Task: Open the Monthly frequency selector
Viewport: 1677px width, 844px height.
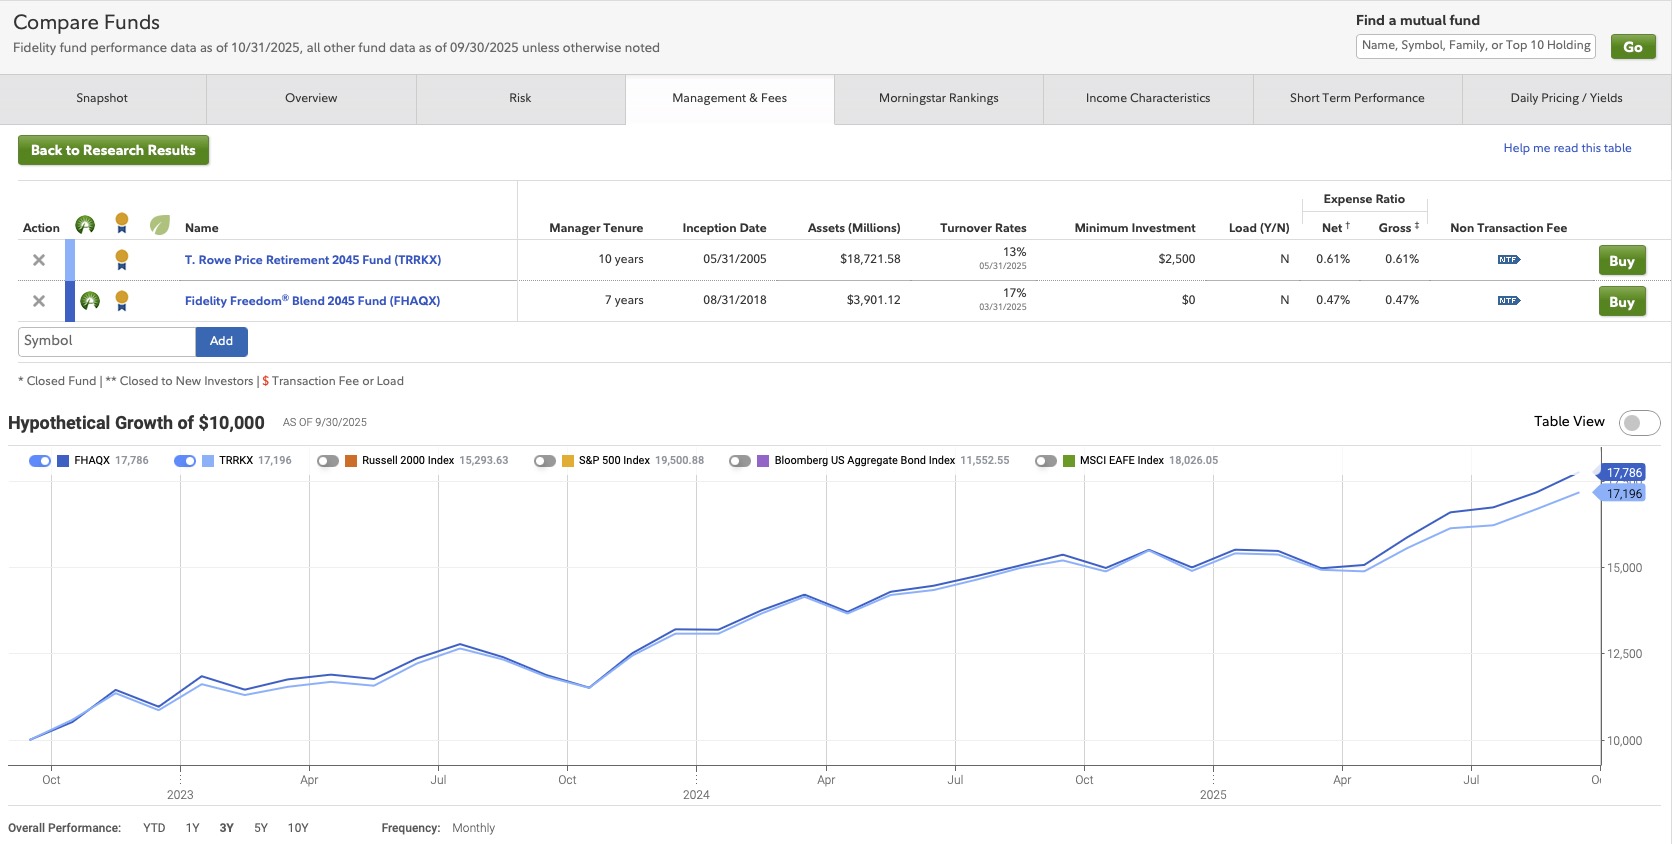Action: (x=473, y=828)
